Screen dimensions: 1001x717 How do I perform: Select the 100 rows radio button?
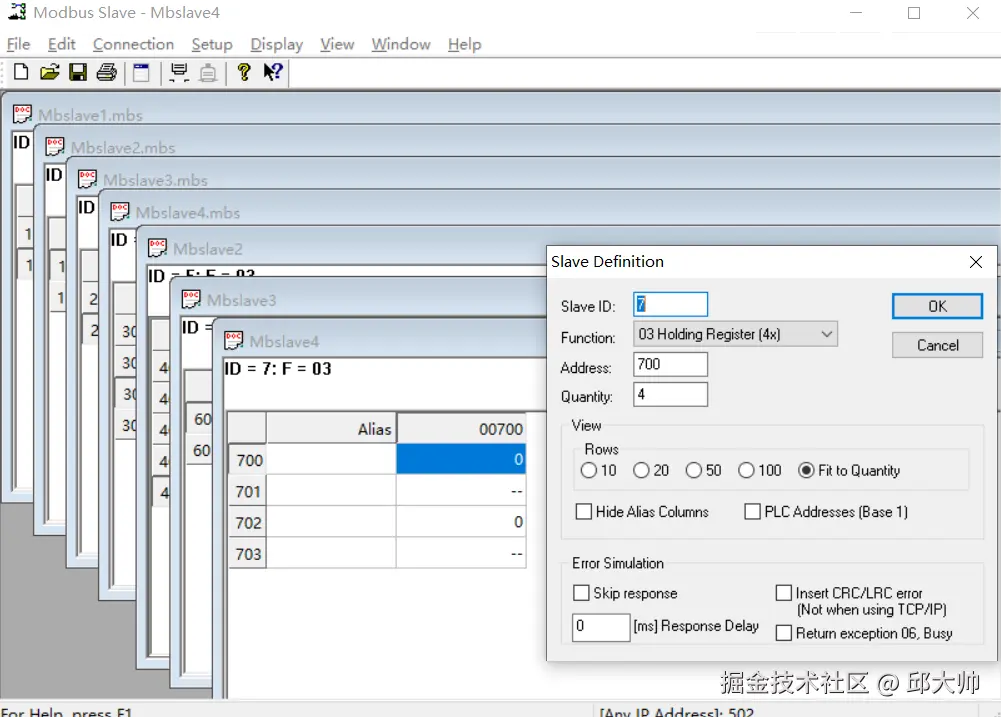(x=746, y=471)
